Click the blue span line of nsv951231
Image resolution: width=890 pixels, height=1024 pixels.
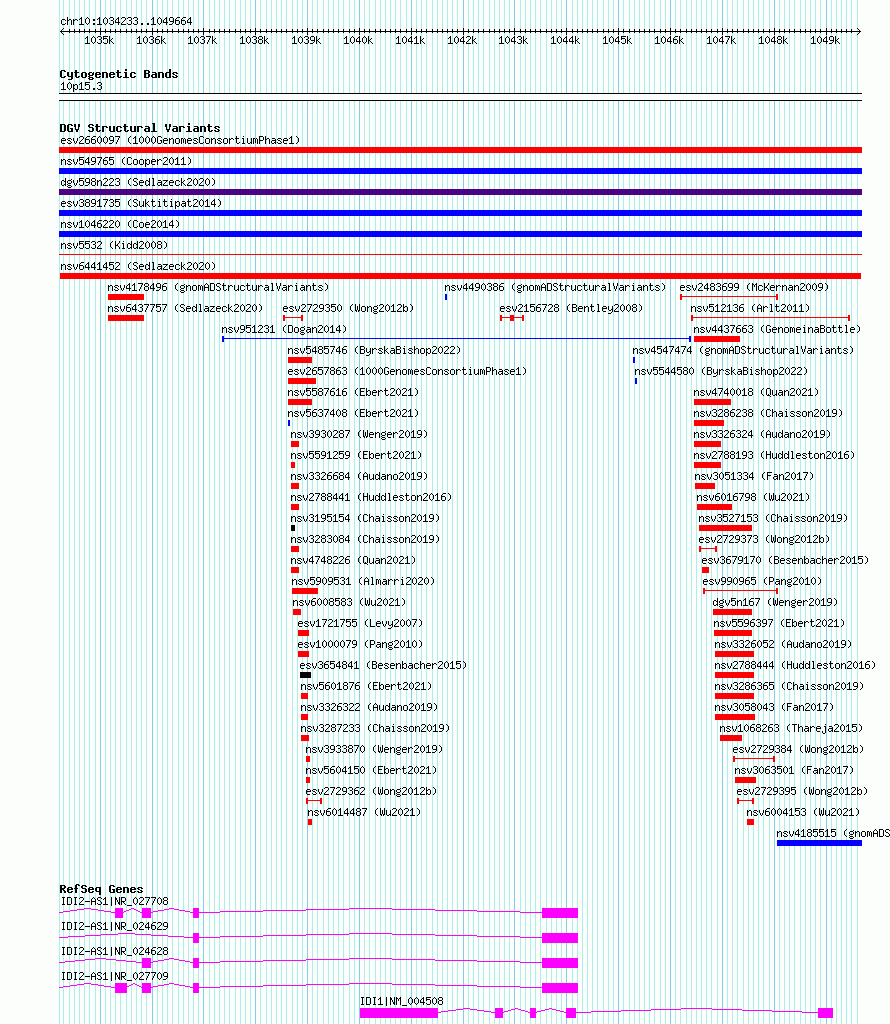click(x=456, y=339)
